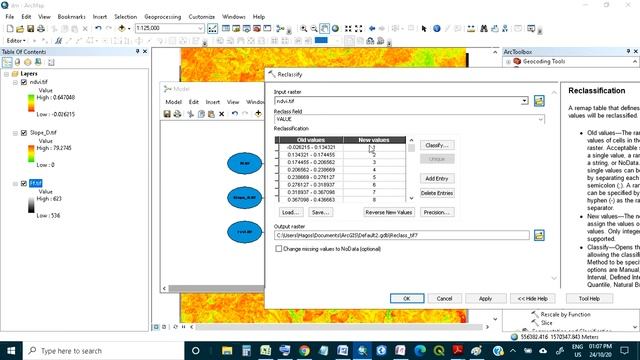Click the Load button
This screenshot has height=360, width=640.
click(x=291, y=212)
